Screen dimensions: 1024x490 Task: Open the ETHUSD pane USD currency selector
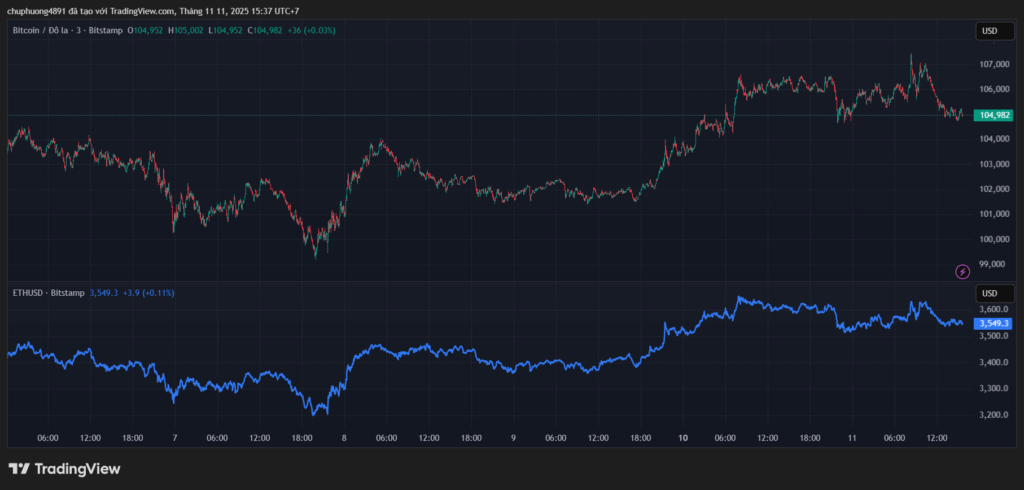pos(989,293)
